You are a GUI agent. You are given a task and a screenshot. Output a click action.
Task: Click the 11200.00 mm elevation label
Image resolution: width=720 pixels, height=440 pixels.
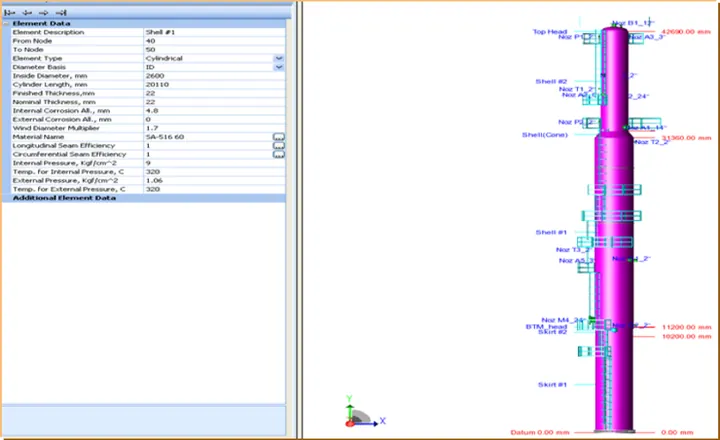pyautogui.click(x=686, y=327)
